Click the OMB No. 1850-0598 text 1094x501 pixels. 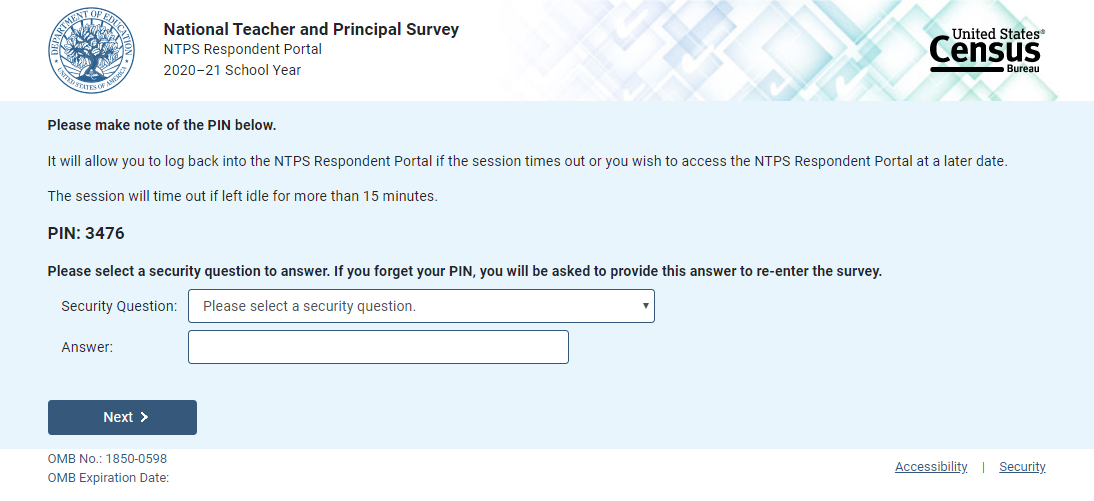(x=107, y=459)
